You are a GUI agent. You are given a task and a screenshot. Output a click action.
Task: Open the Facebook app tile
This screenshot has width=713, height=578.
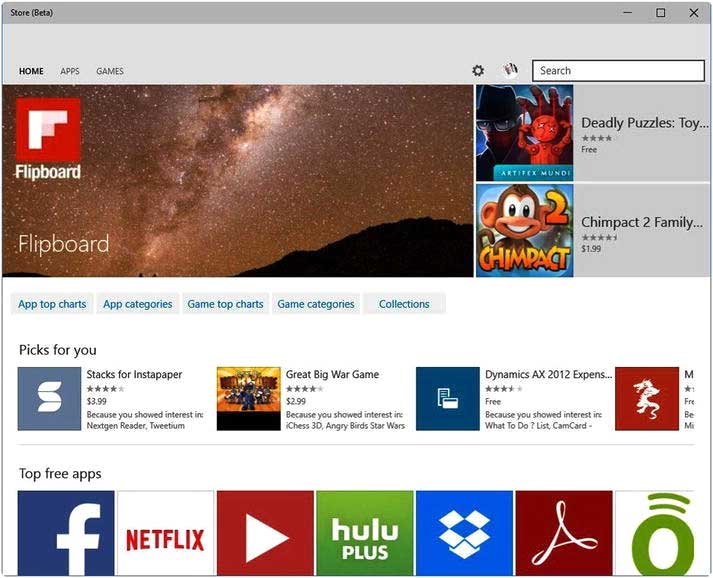coord(66,533)
